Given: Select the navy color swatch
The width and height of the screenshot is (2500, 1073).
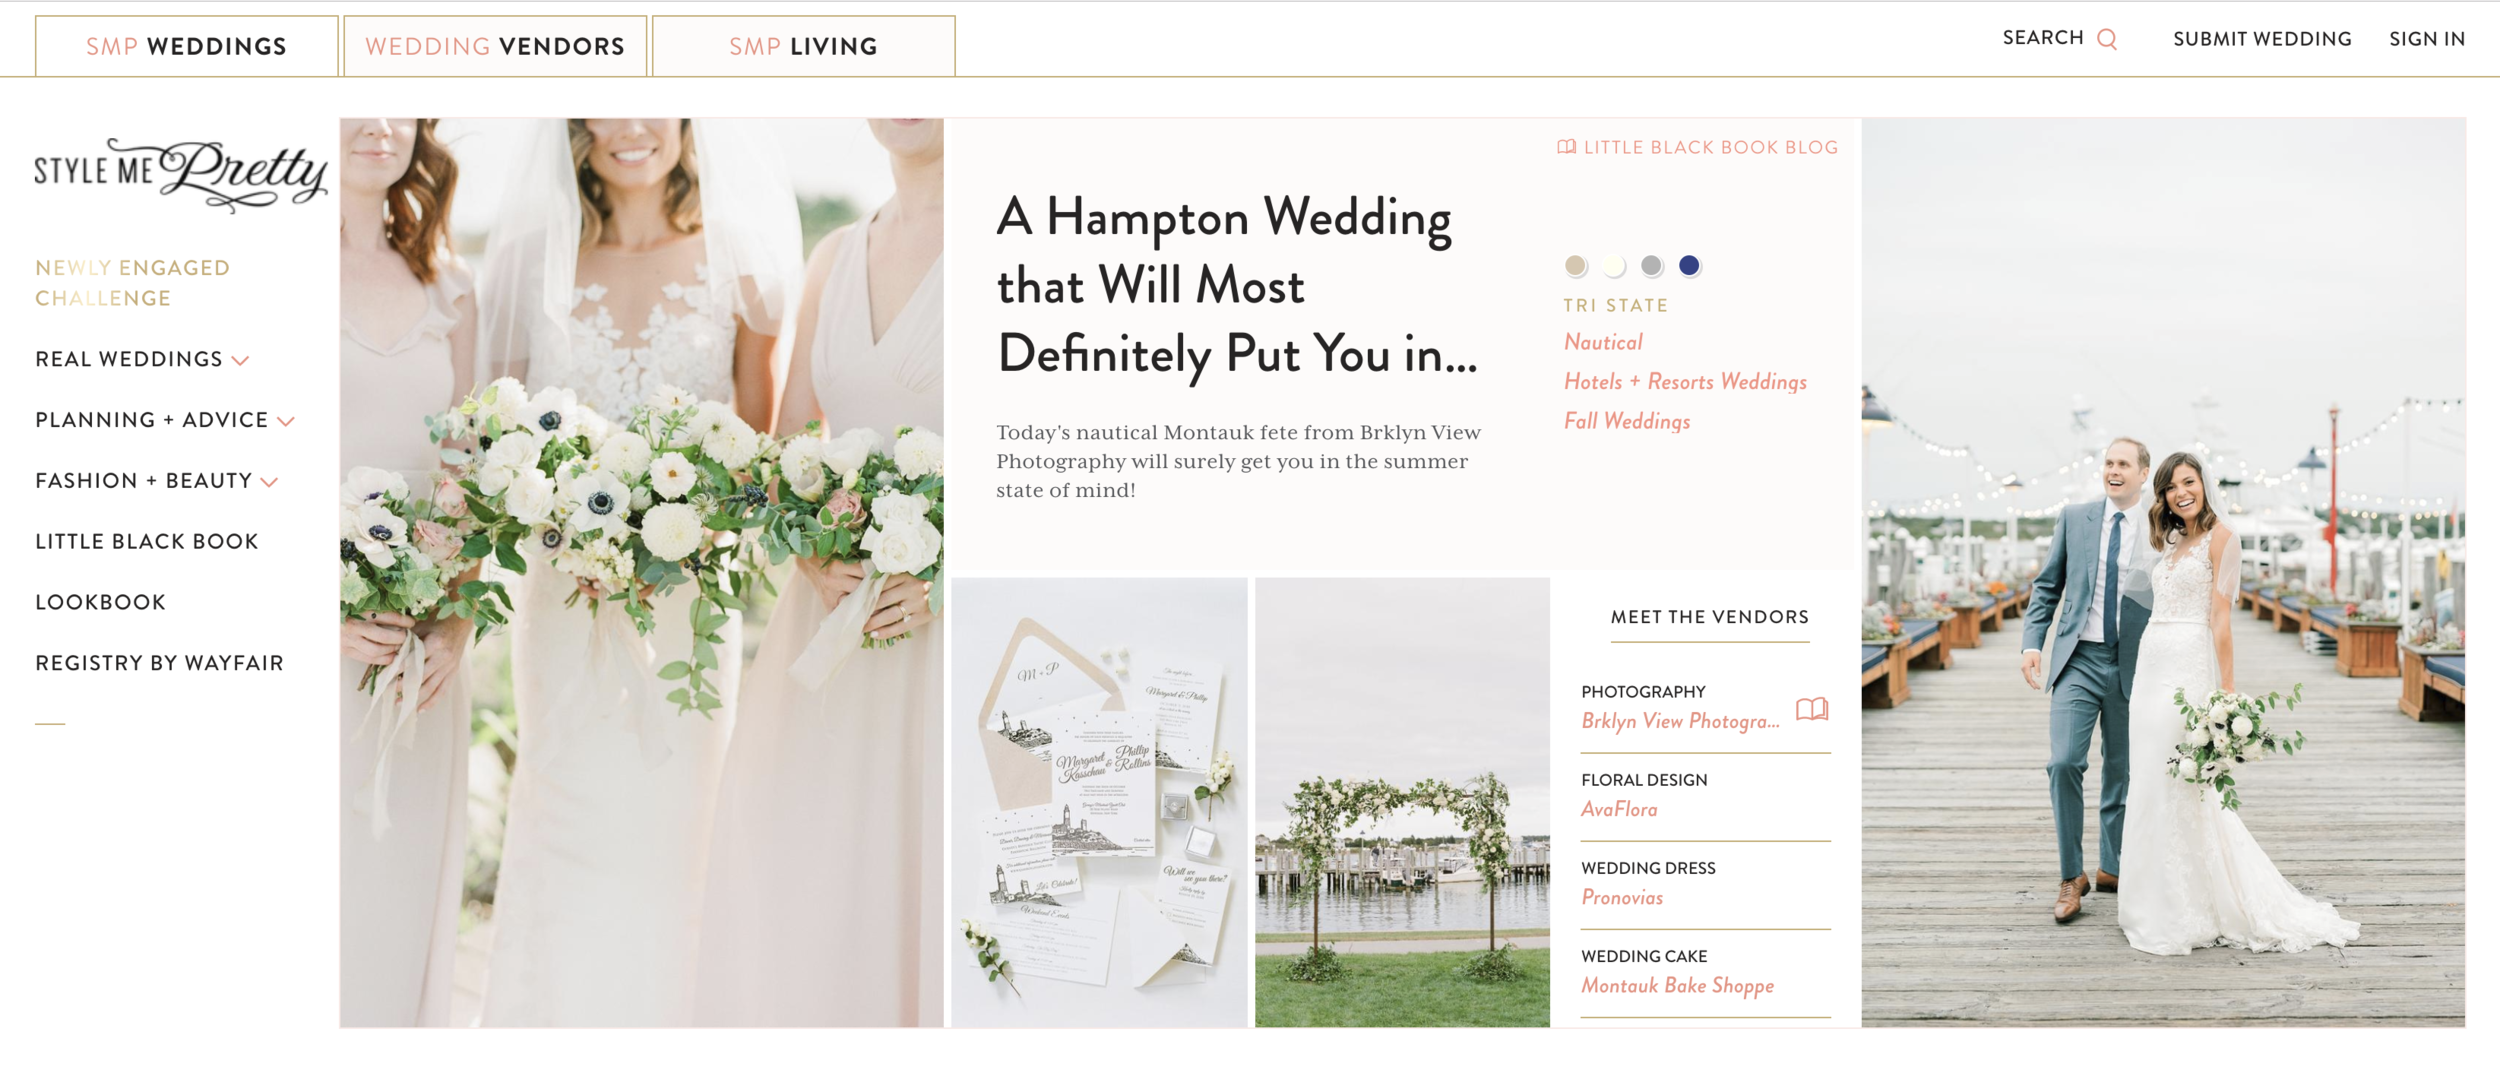Looking at the screenshot, I should tap(1690, 266).
